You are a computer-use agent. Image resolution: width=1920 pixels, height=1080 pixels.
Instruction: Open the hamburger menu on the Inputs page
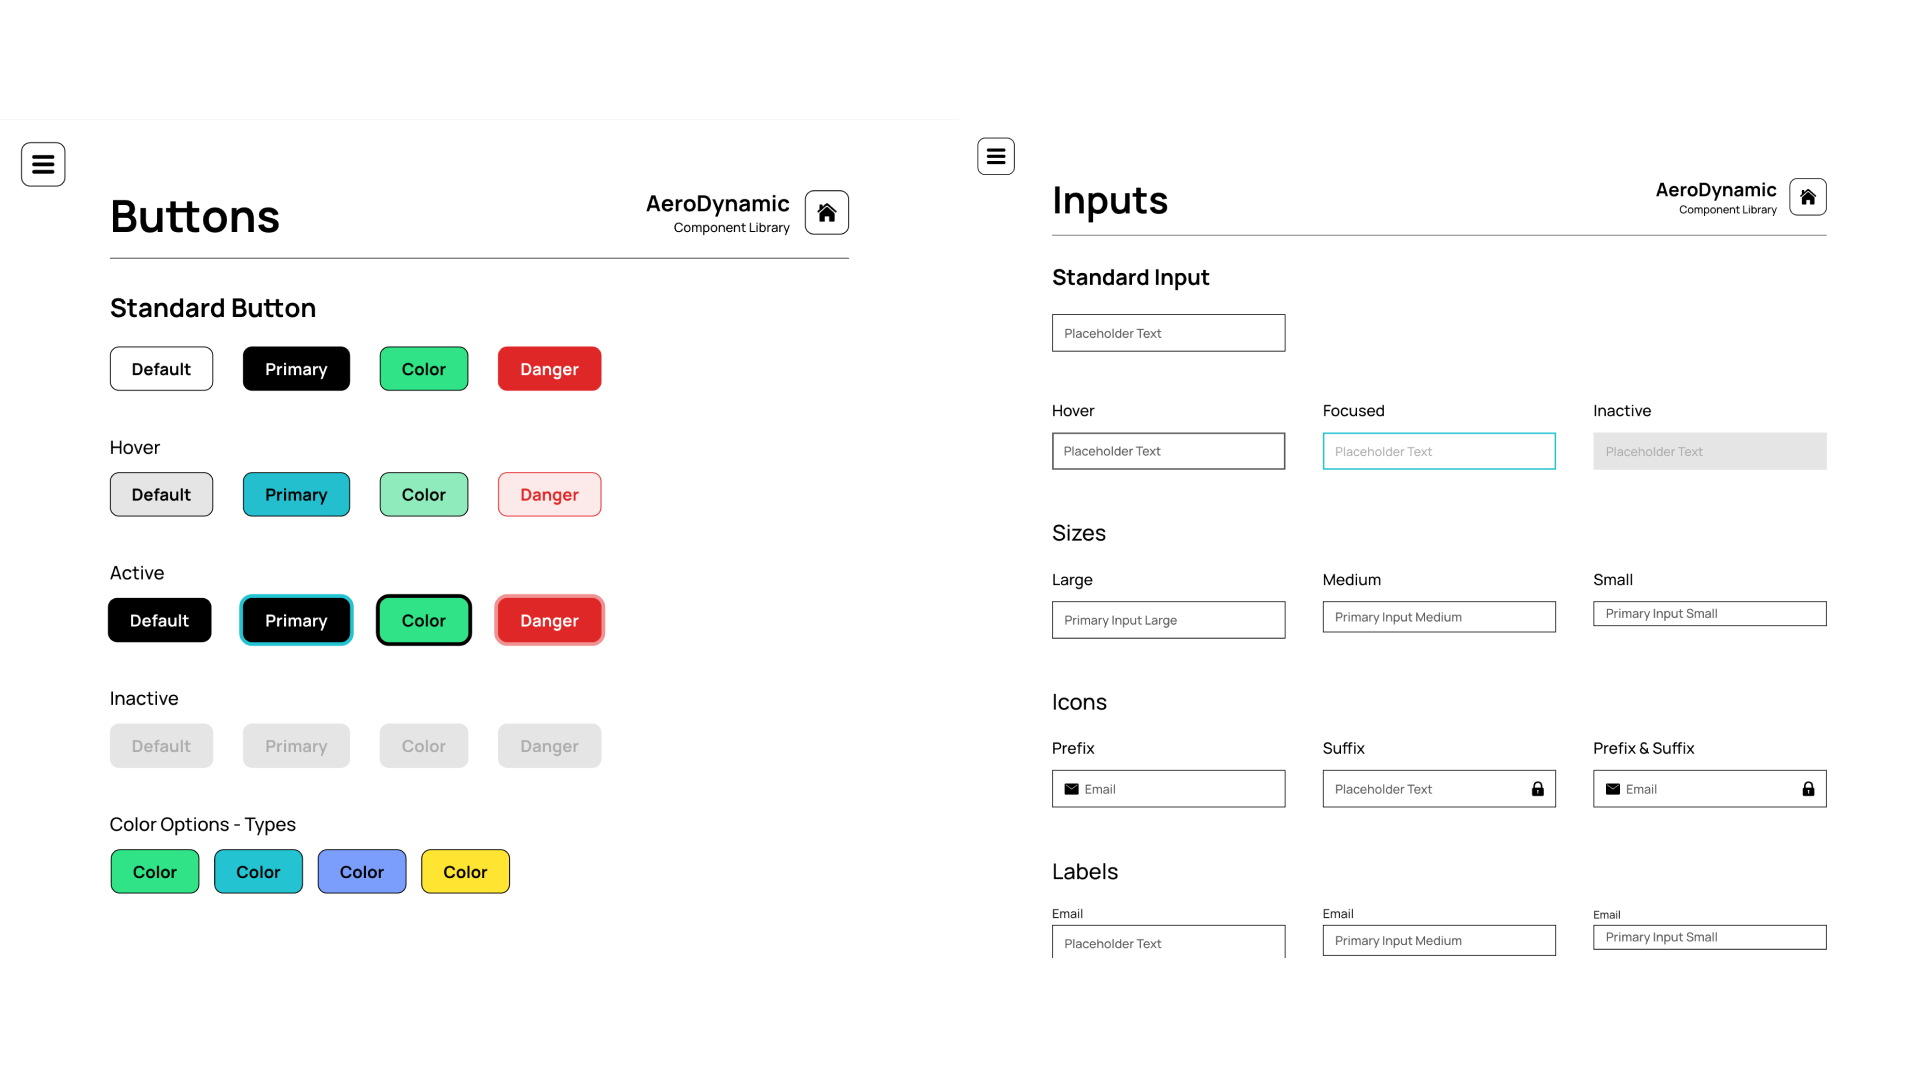point(995,156)
